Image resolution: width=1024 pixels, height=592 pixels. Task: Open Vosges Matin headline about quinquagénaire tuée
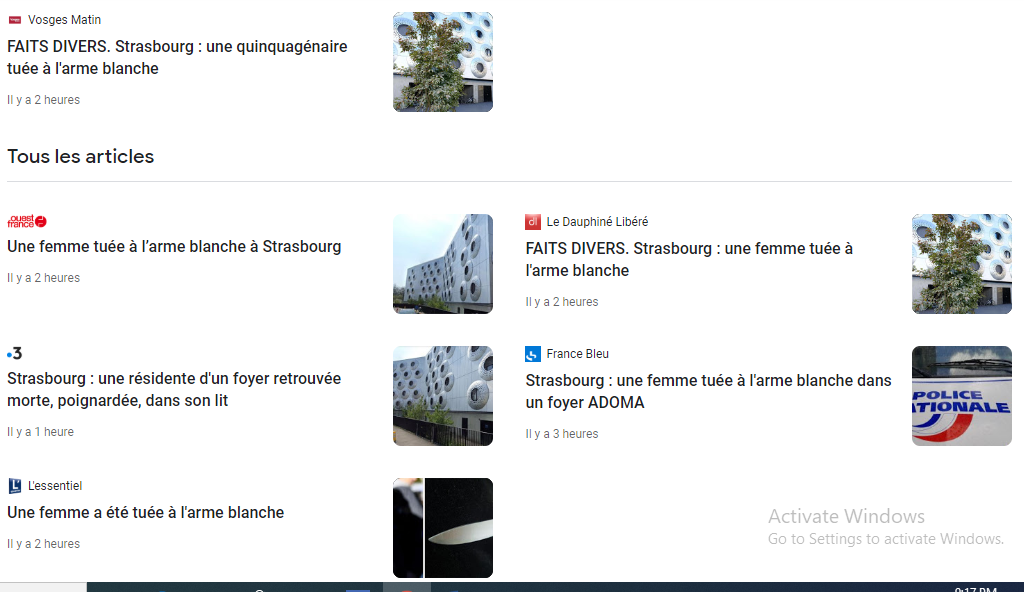(x=177, y=58)
